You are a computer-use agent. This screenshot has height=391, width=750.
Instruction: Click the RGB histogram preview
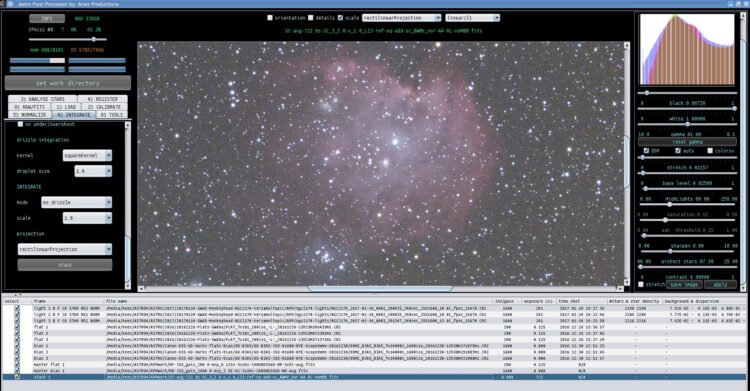click(x=687, y=49)
